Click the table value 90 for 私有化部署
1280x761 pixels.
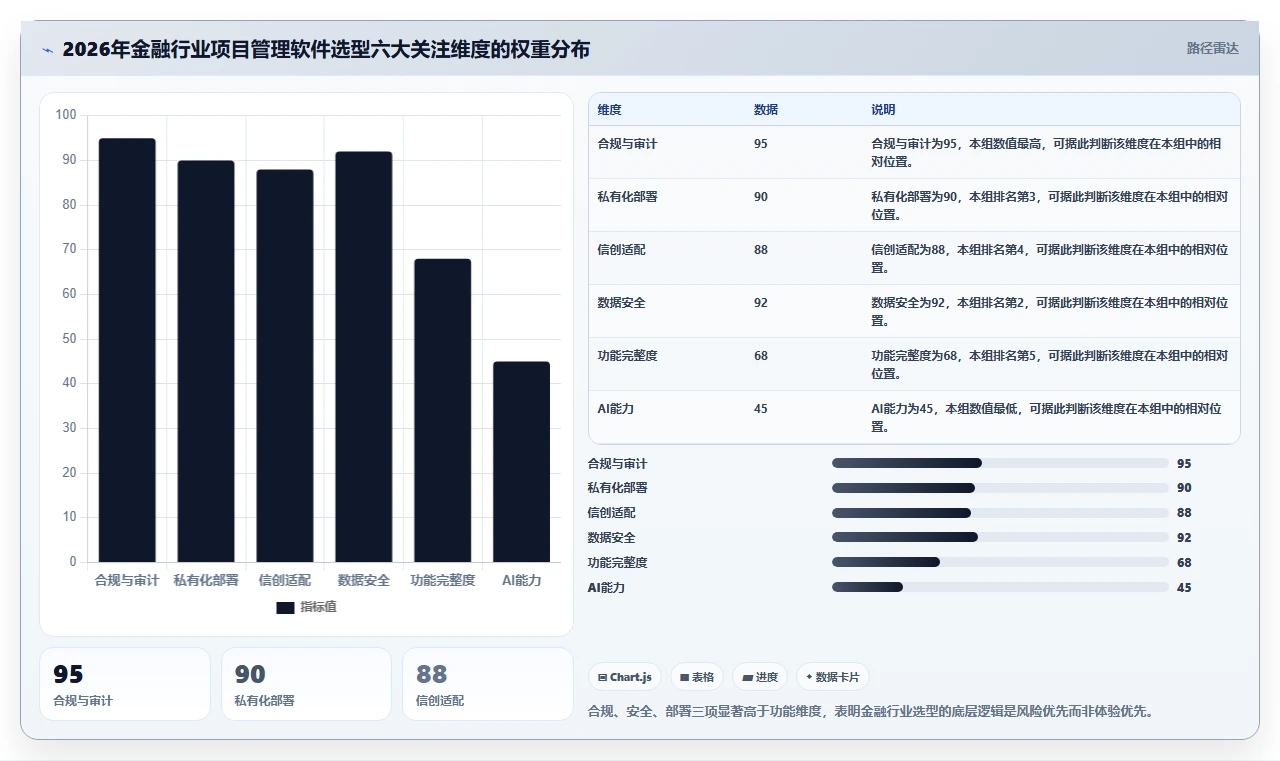[x=761, y=197]
